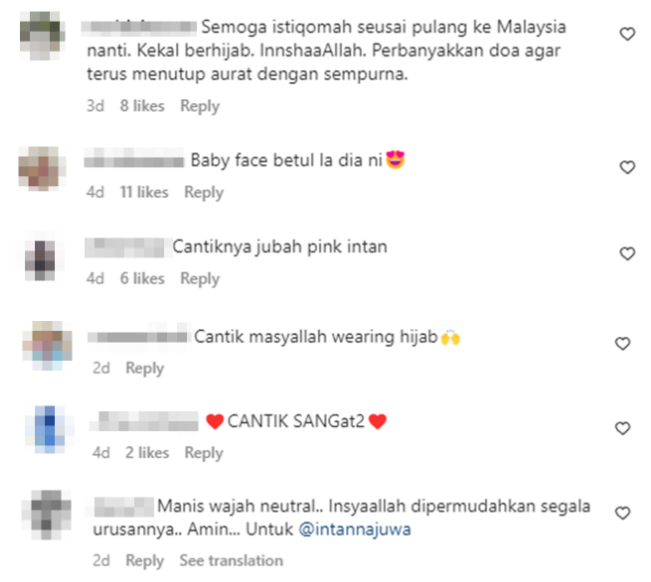
Task: Open blue avatar beside 'CANTIK SANGat2' comment
Action: 49,430
